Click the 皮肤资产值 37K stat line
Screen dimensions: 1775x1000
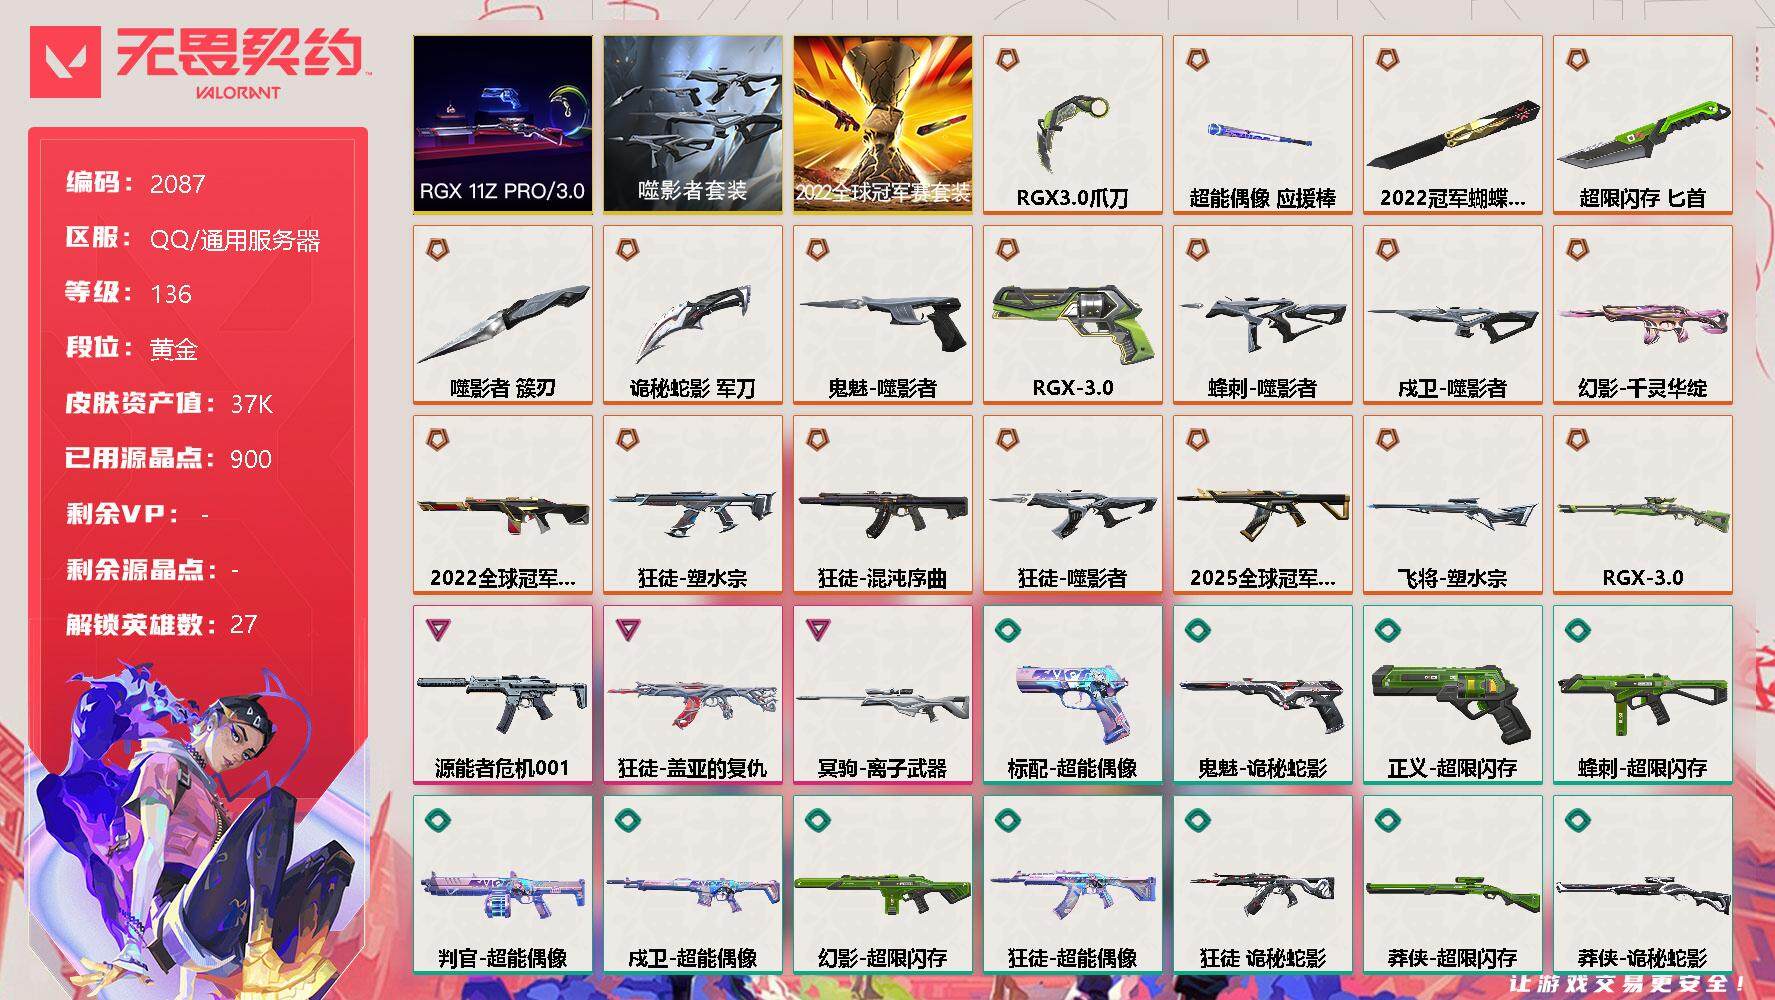coord(168,403)
